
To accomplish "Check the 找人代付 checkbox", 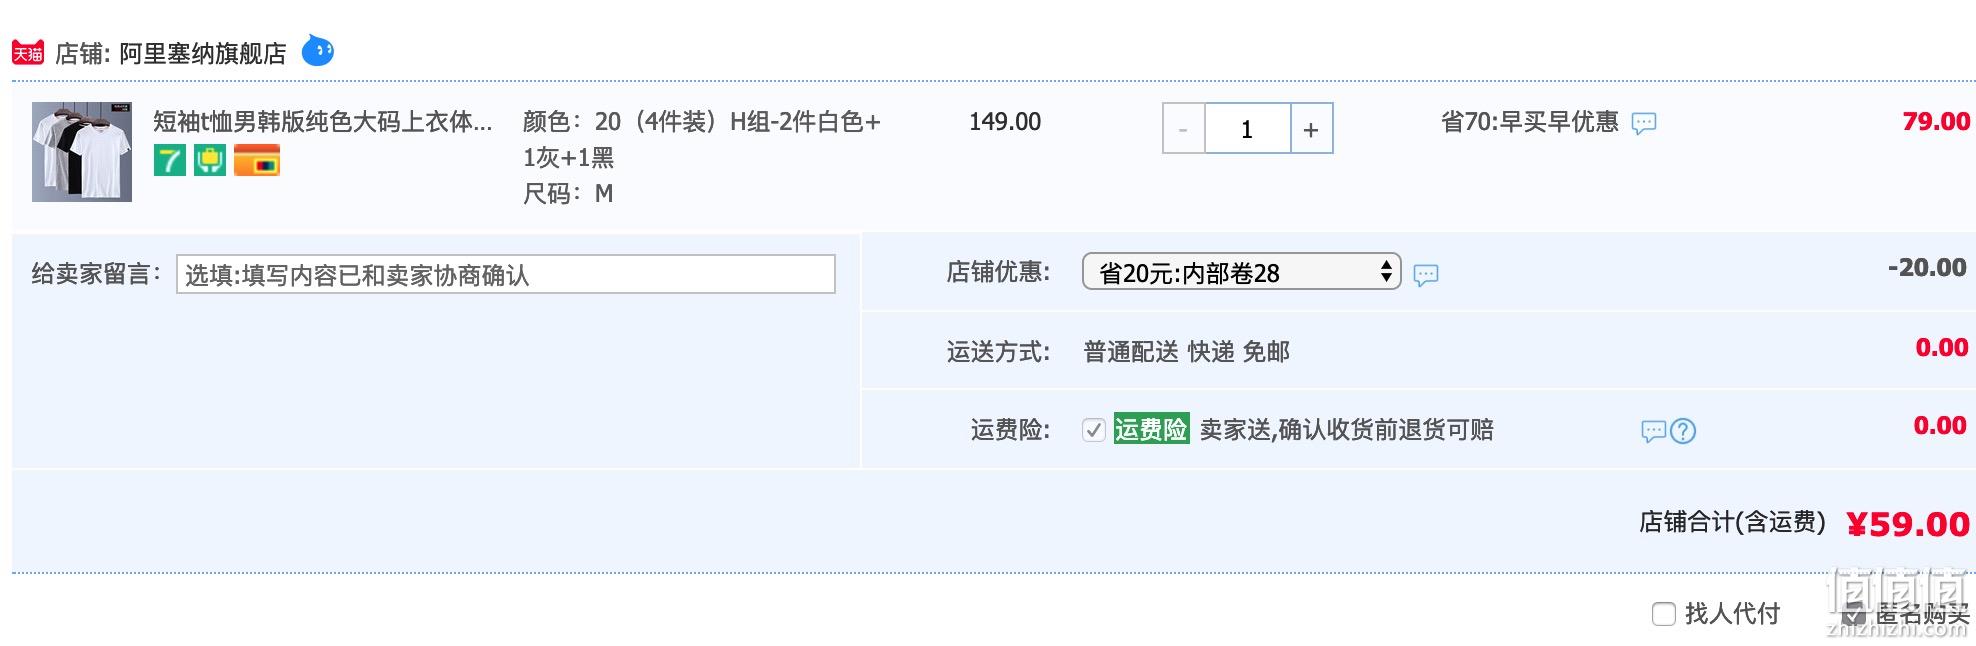I will (1664, 614).
